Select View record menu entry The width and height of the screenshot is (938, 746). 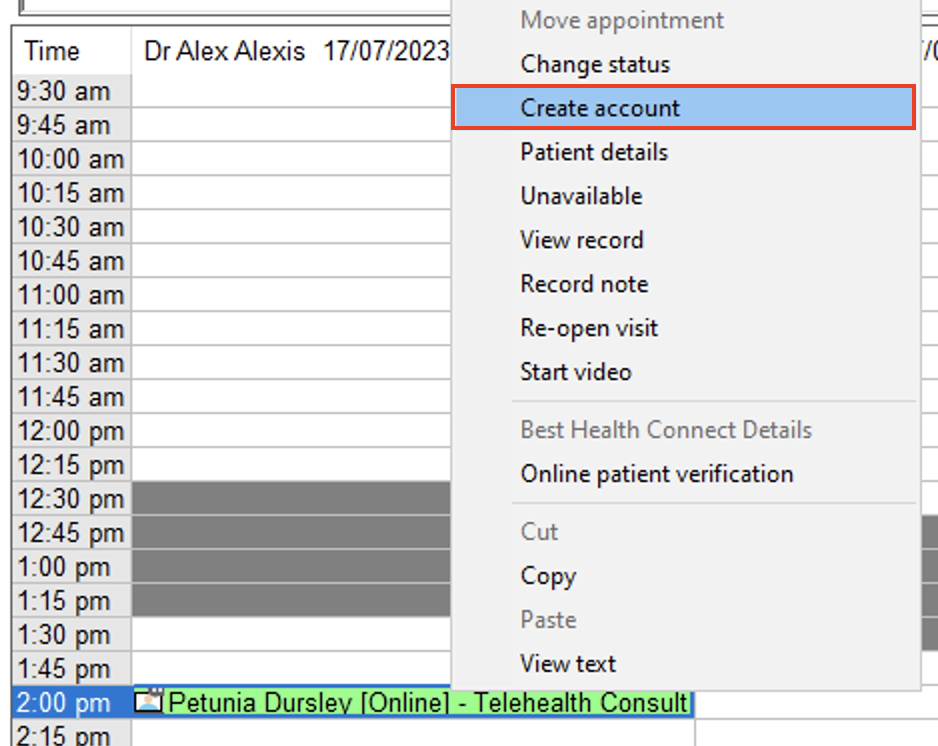(581, 240)
